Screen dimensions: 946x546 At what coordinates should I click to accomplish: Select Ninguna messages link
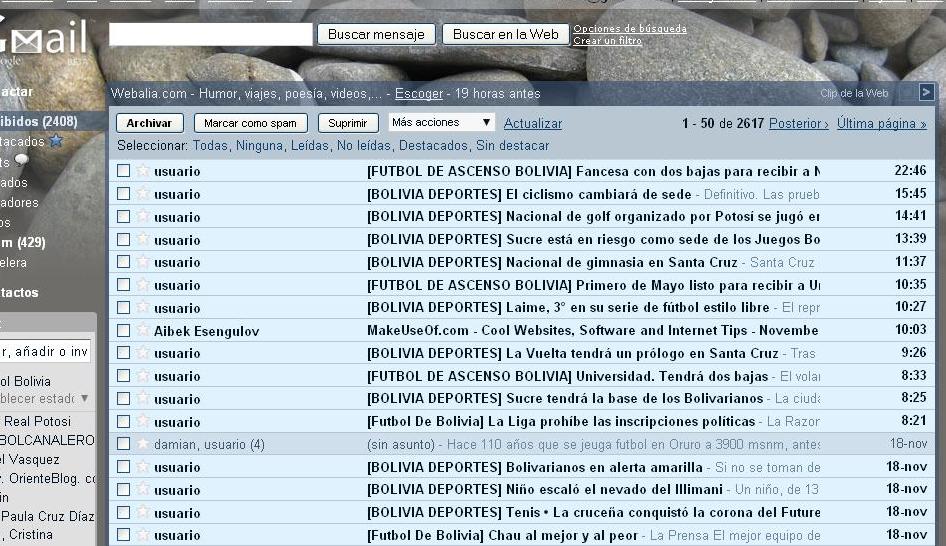tap(259, 145)
